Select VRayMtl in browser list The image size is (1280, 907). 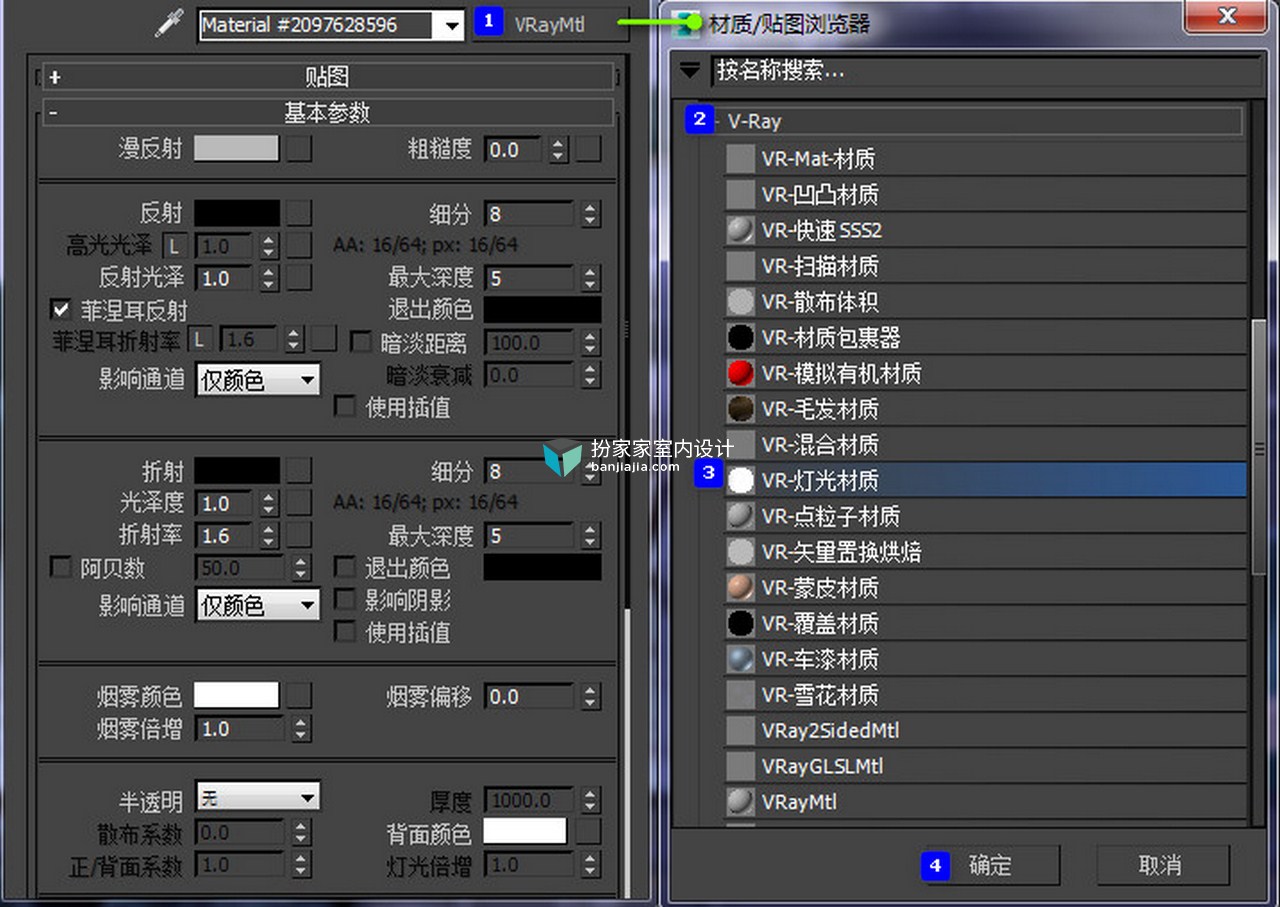click(x=985, y=802)
